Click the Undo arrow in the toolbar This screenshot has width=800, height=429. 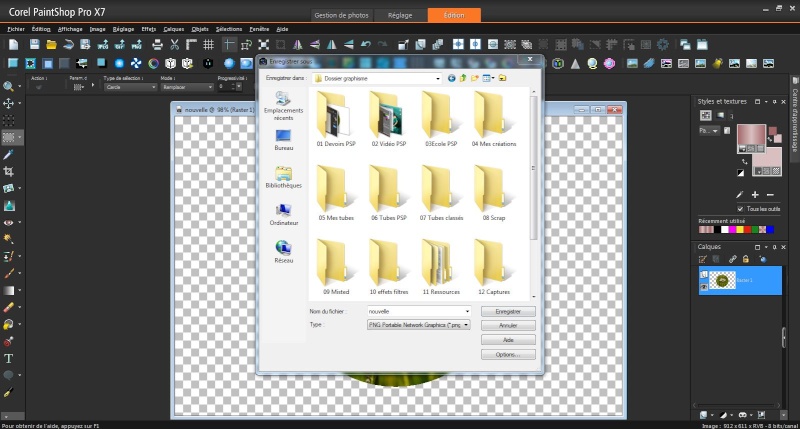[x=365, y=45]
